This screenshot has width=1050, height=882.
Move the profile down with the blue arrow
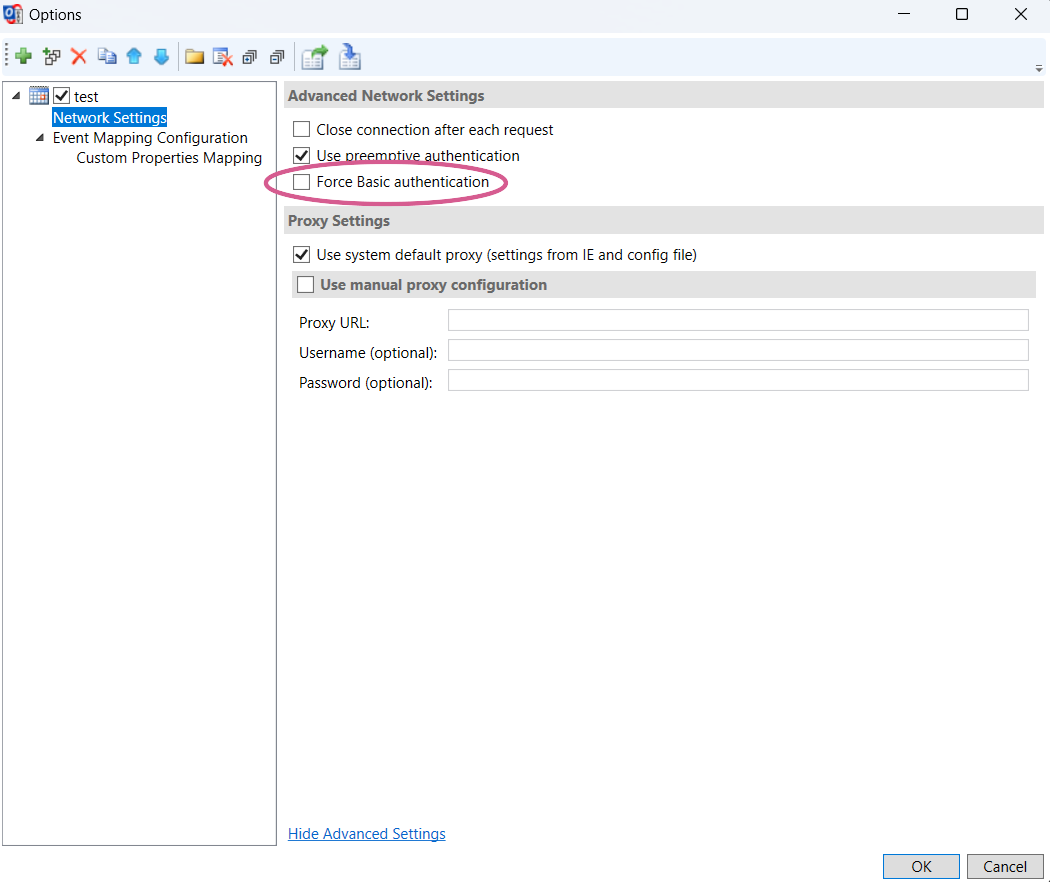pos(161,57)
